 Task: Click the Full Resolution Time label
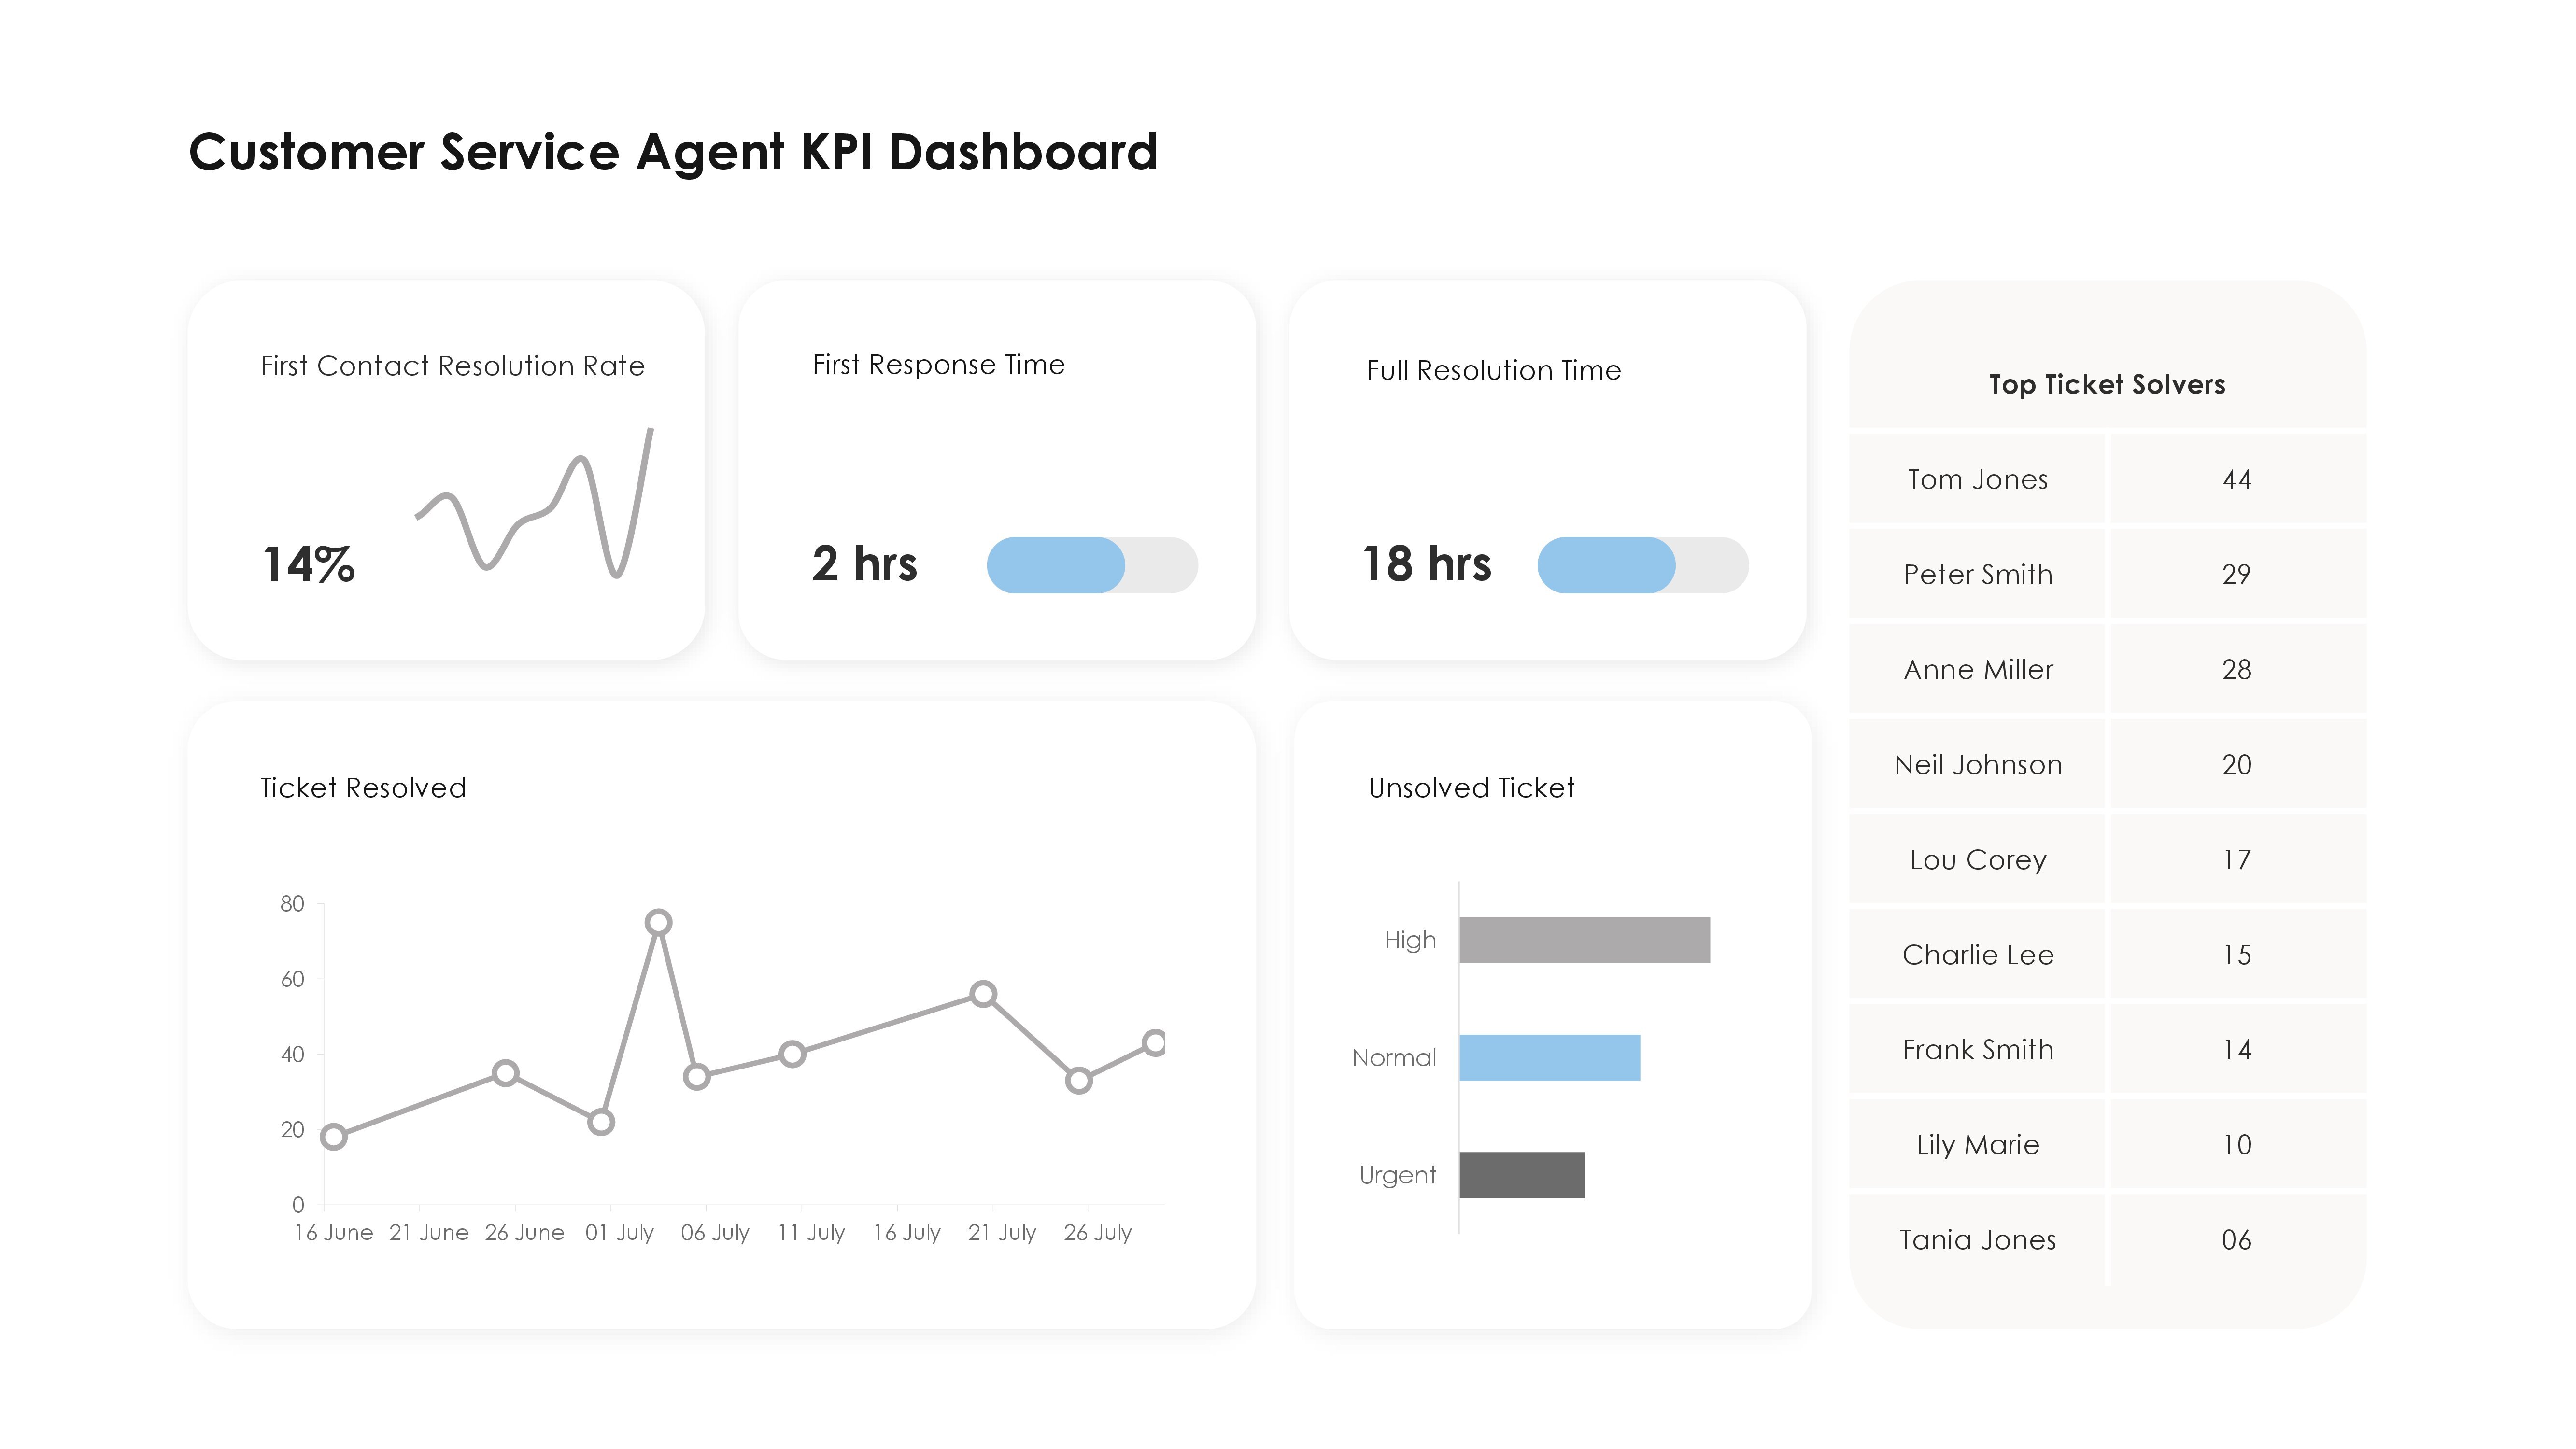point(1494,370)
